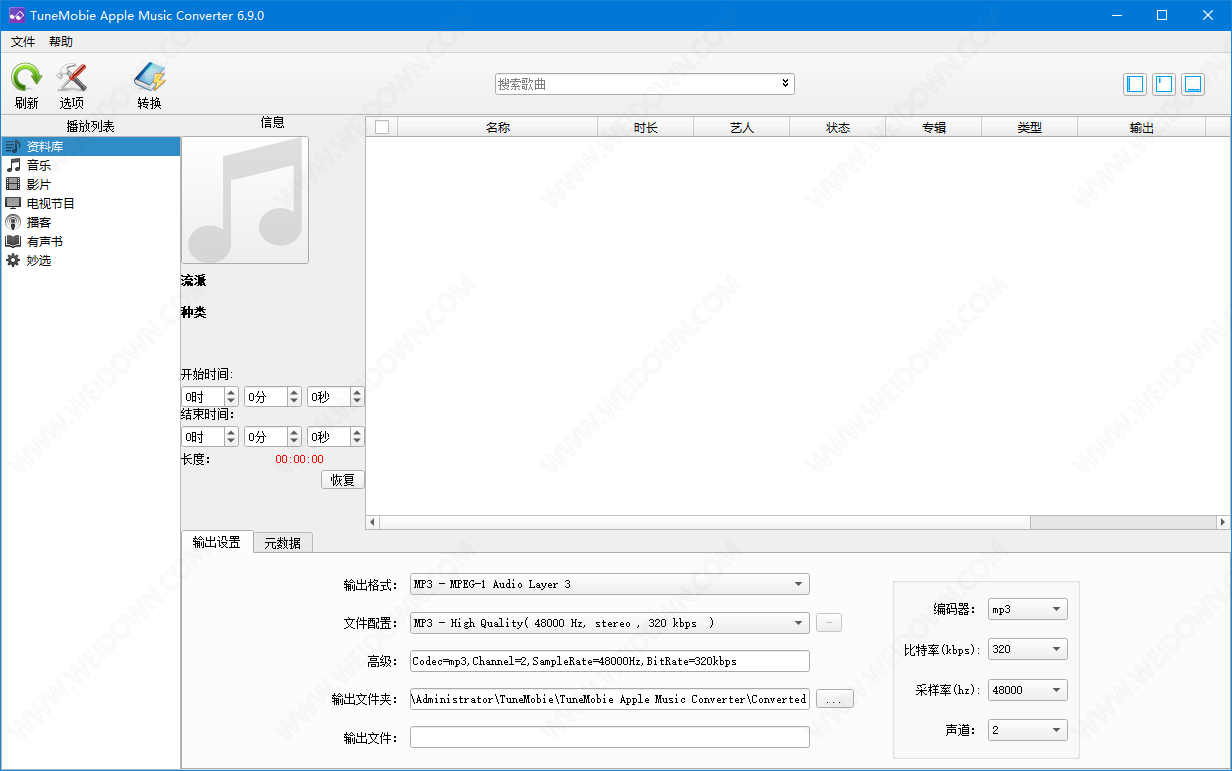Viewport: 1232px width, 771px height.
Task: Click the minus button beside profile dropdown
Action: pyautogui.click(x=829, y=623)
